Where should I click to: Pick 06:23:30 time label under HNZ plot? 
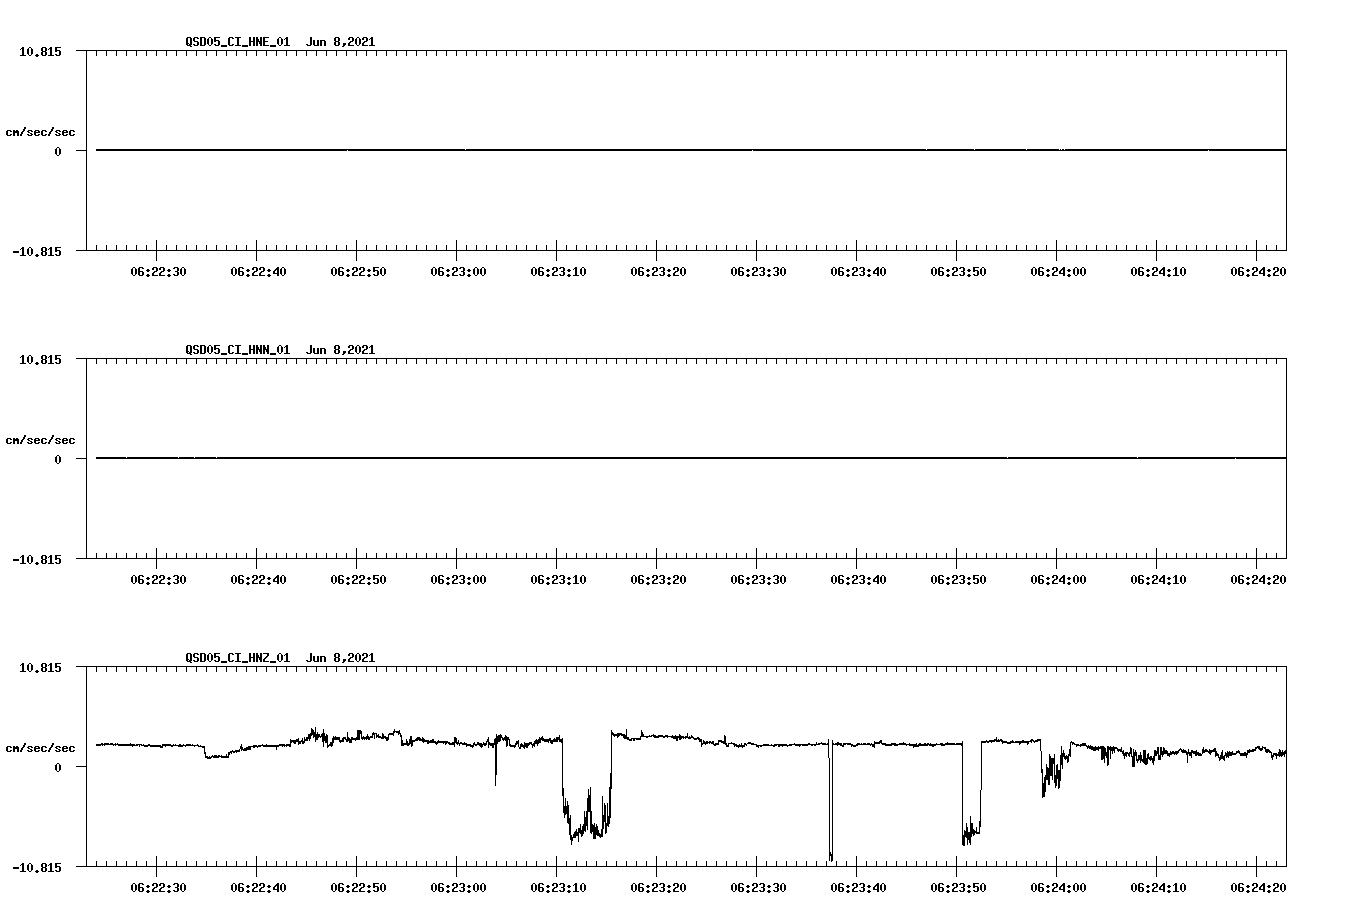pos(758,888)
